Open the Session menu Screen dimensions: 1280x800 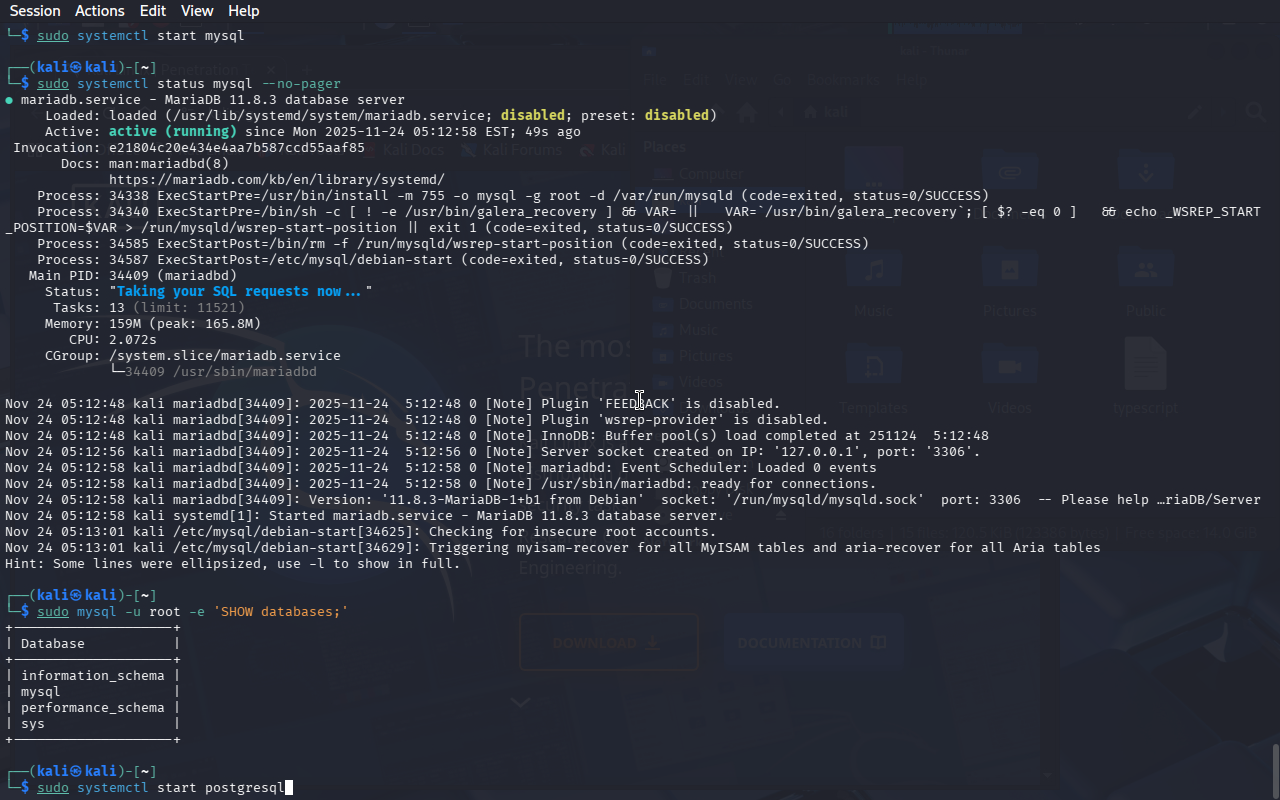click(35, 11)
